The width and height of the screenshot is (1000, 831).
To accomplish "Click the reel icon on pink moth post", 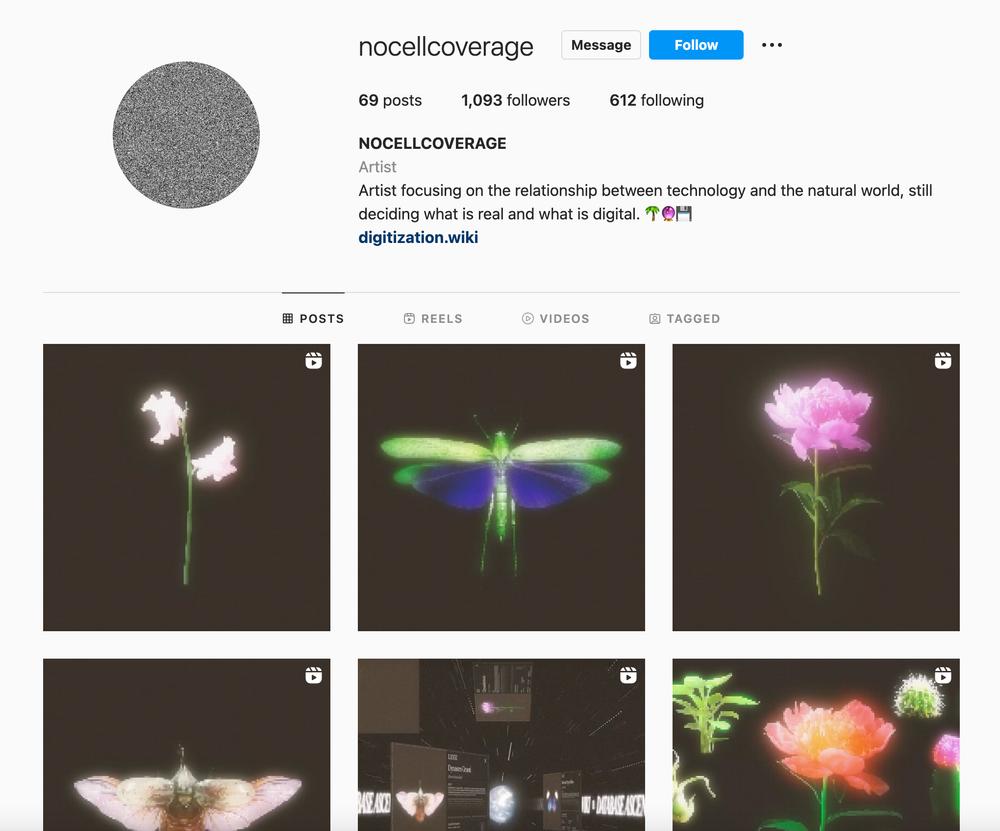I will 313,675.
